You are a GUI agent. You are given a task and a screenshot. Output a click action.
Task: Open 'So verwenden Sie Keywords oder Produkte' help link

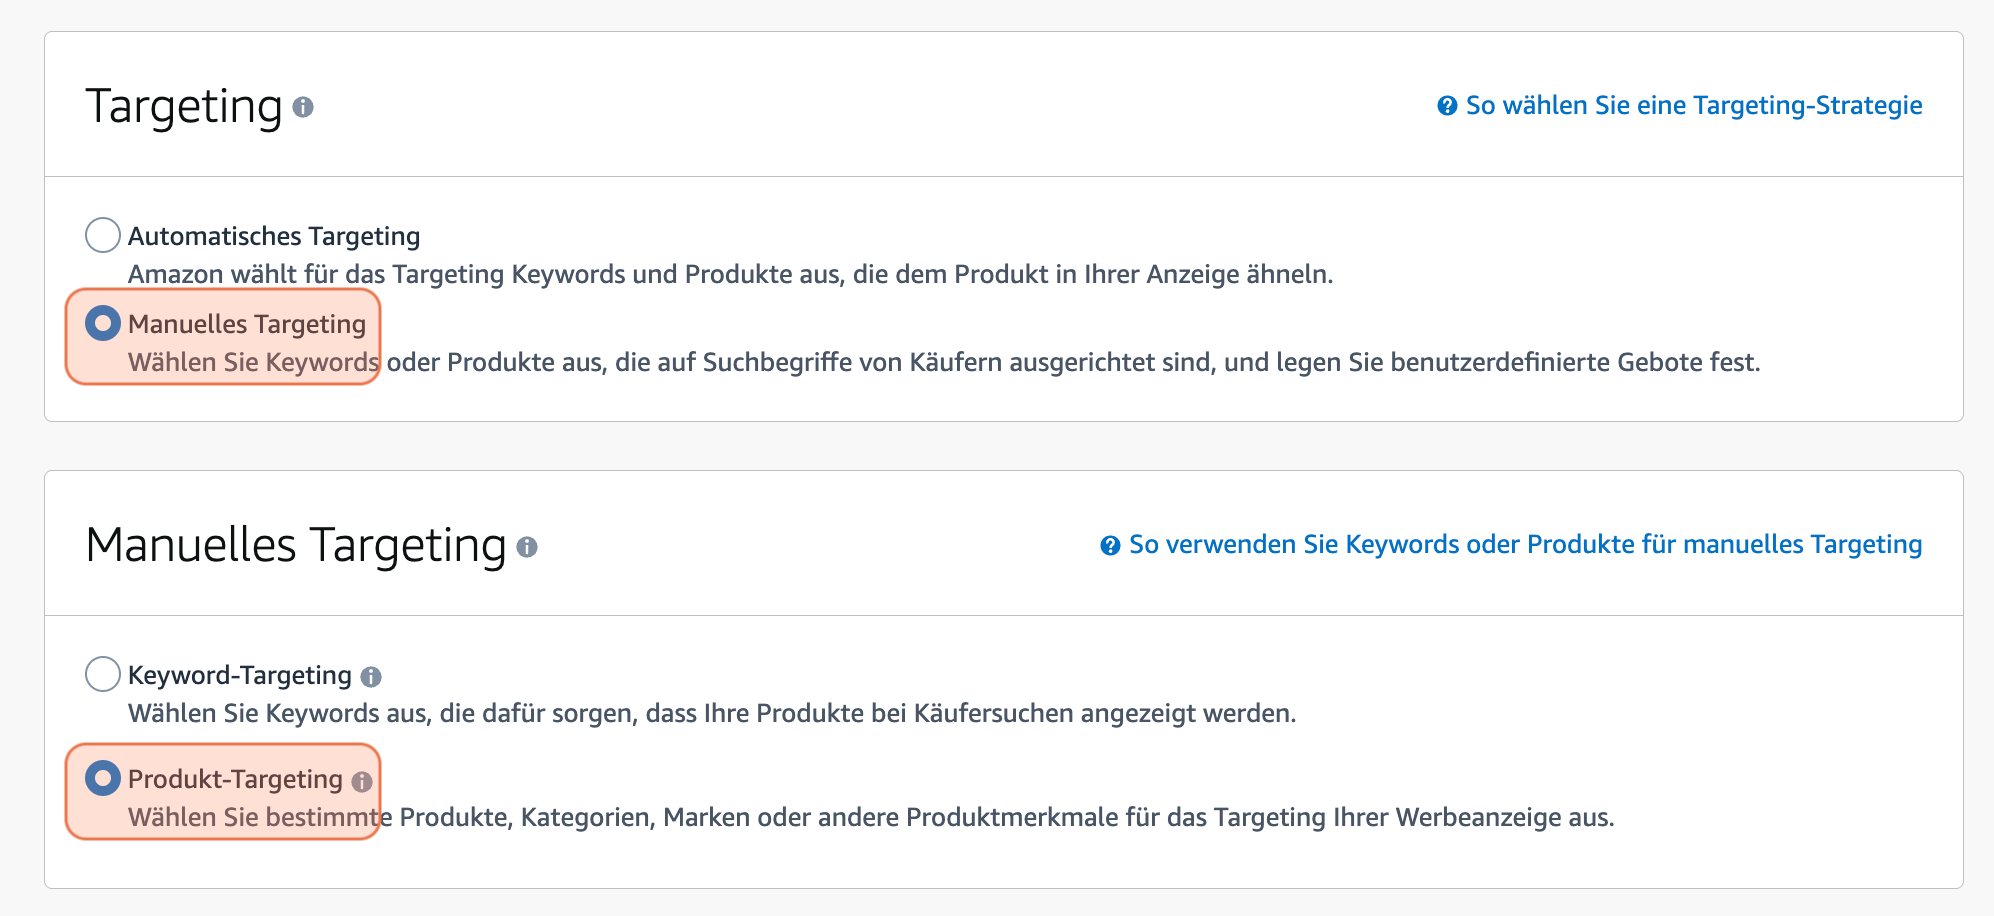point(1525,545)
